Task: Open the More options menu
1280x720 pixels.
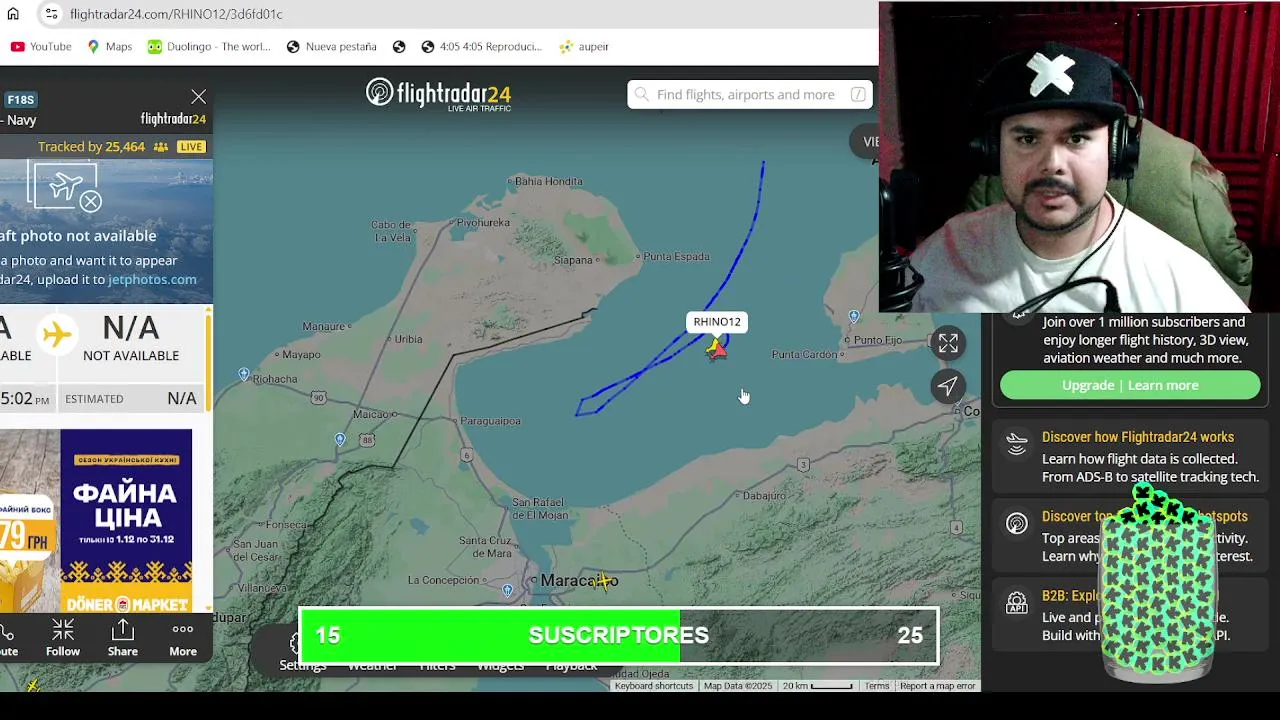Action: [183, 638]
